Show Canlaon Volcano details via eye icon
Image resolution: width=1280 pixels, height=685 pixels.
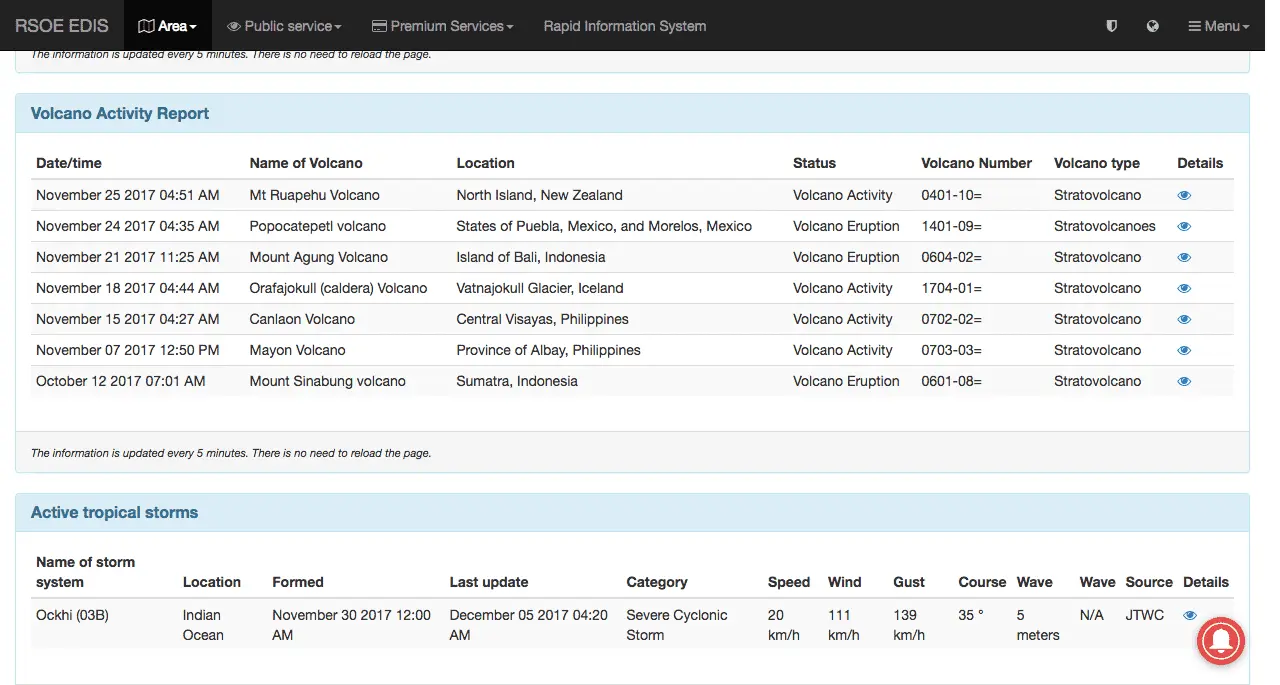1184,319
